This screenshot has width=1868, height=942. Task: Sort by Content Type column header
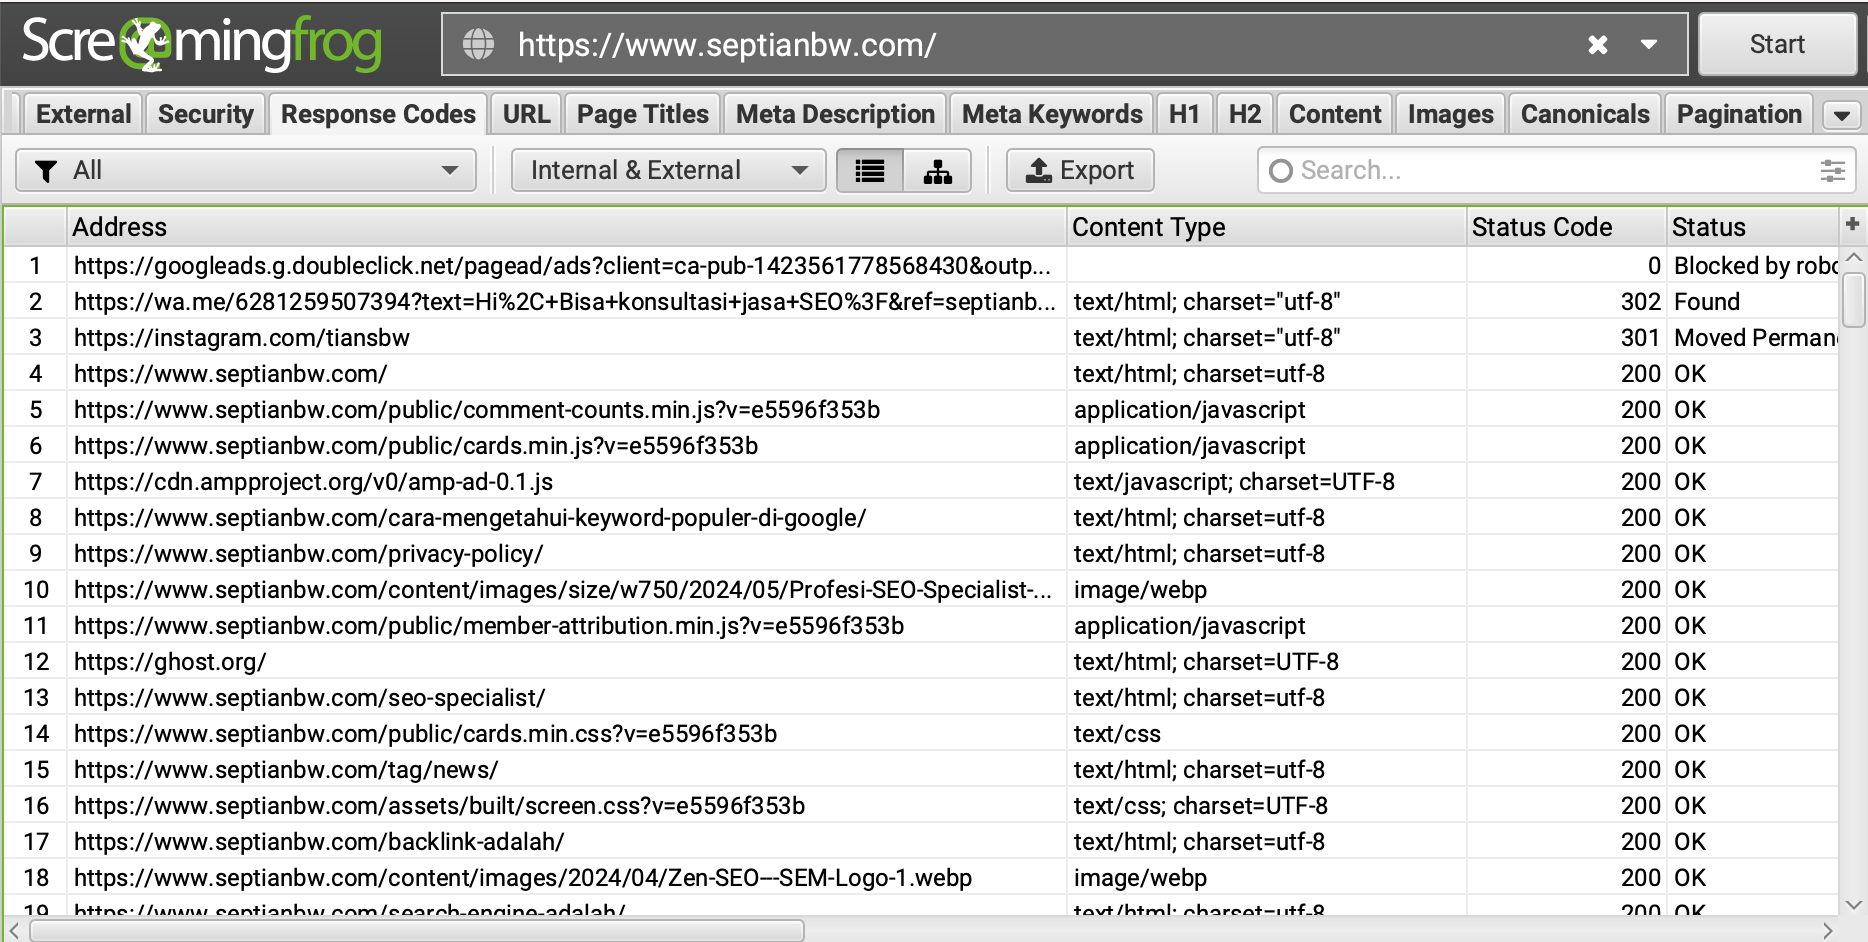pyautogui.click(x=1266, y=227)
